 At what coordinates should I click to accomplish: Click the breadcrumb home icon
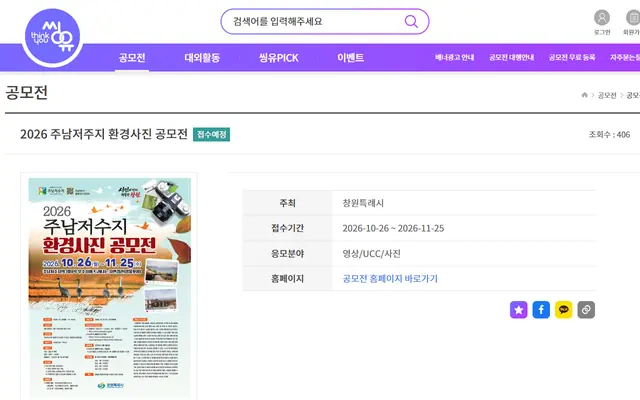[584, 95]
